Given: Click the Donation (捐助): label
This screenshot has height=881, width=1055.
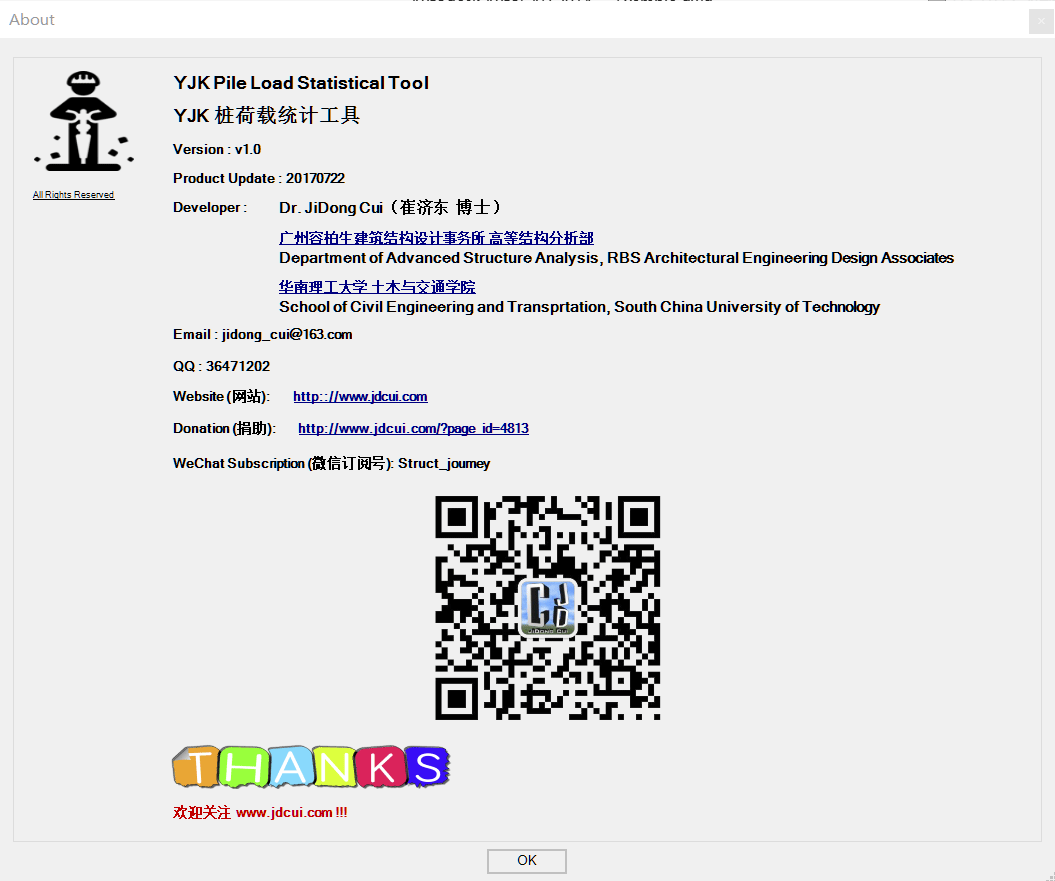Looking at the screenshot, I should [224, 429].
